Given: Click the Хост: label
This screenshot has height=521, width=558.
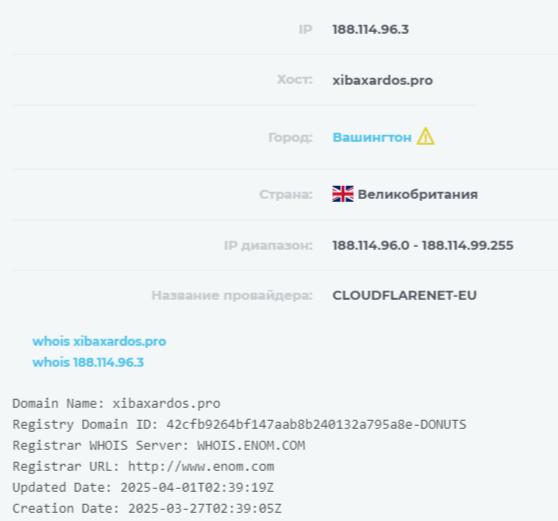Looking at the screenshot, I should pyautogui.click(x=295, y=80).
